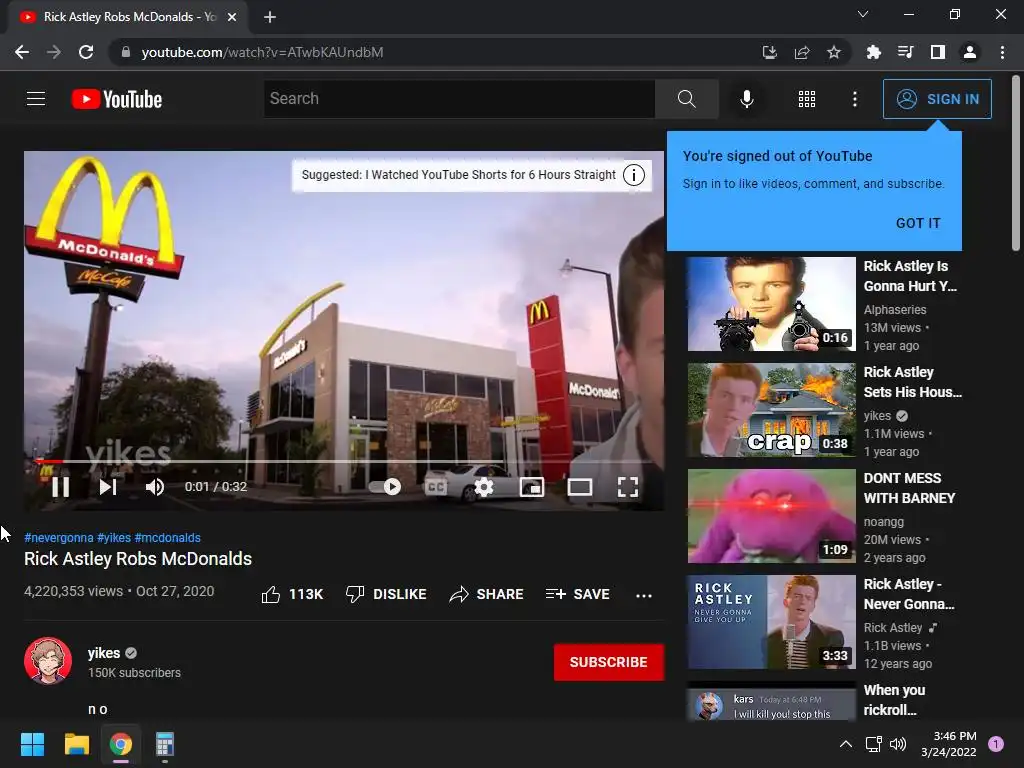Open the yikes channel avatar
1024x768 pixels.
click(x=48, y=661)
